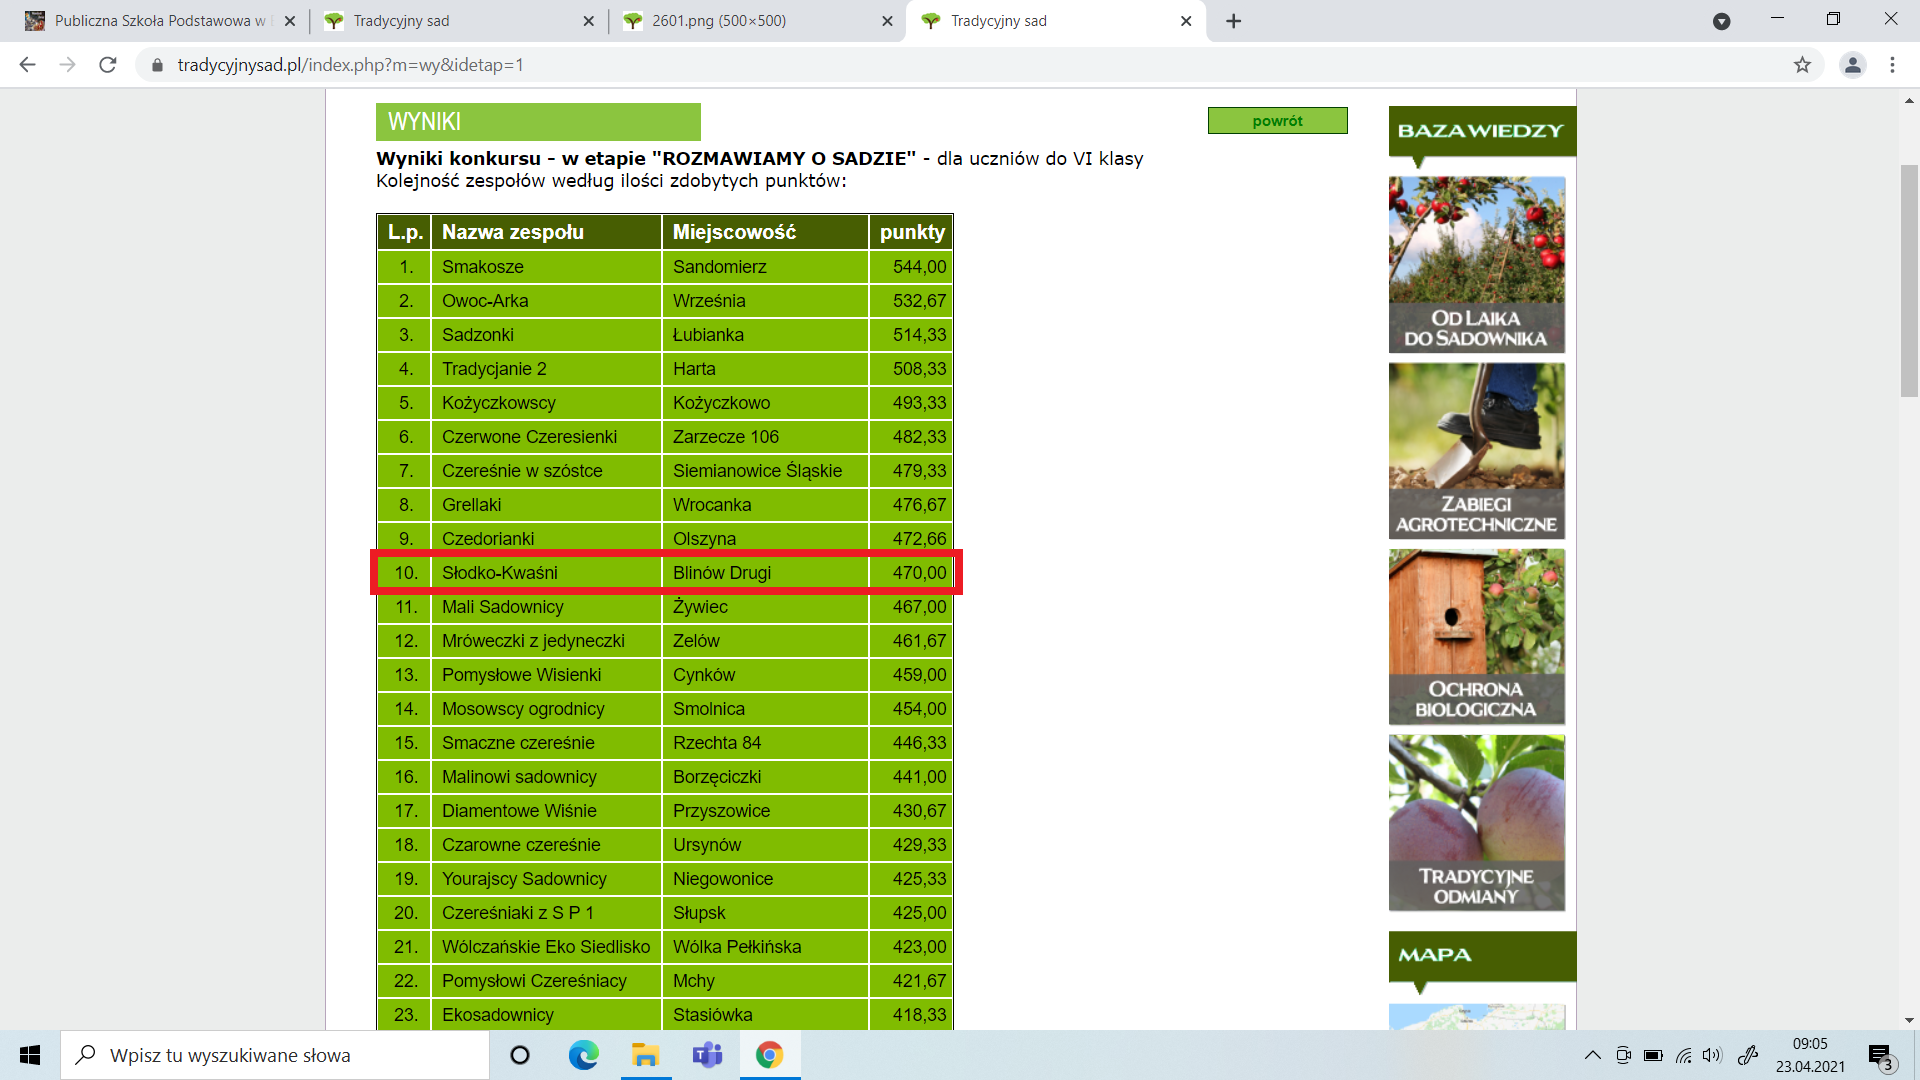The width and height of the screenshot is (1920, 1080).
Task: Switch to 2601.png image tab
Action: [718, 21]
